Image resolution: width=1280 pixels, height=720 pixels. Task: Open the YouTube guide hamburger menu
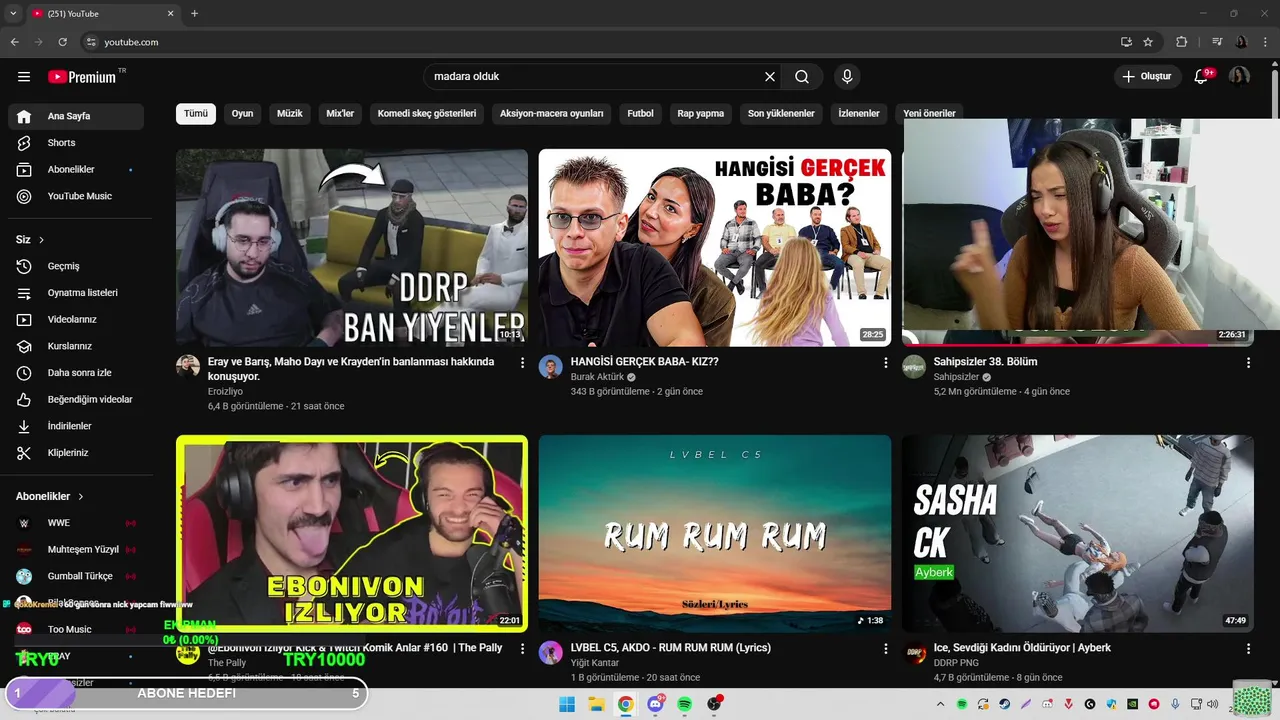[x=24, y=77]
